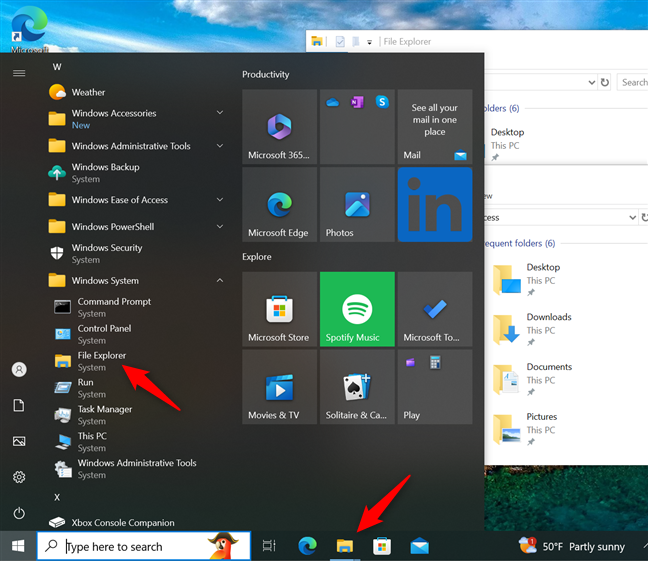Open the large Desktop folder in File Explorer
The image size is (648, 561).
point(527,280)
